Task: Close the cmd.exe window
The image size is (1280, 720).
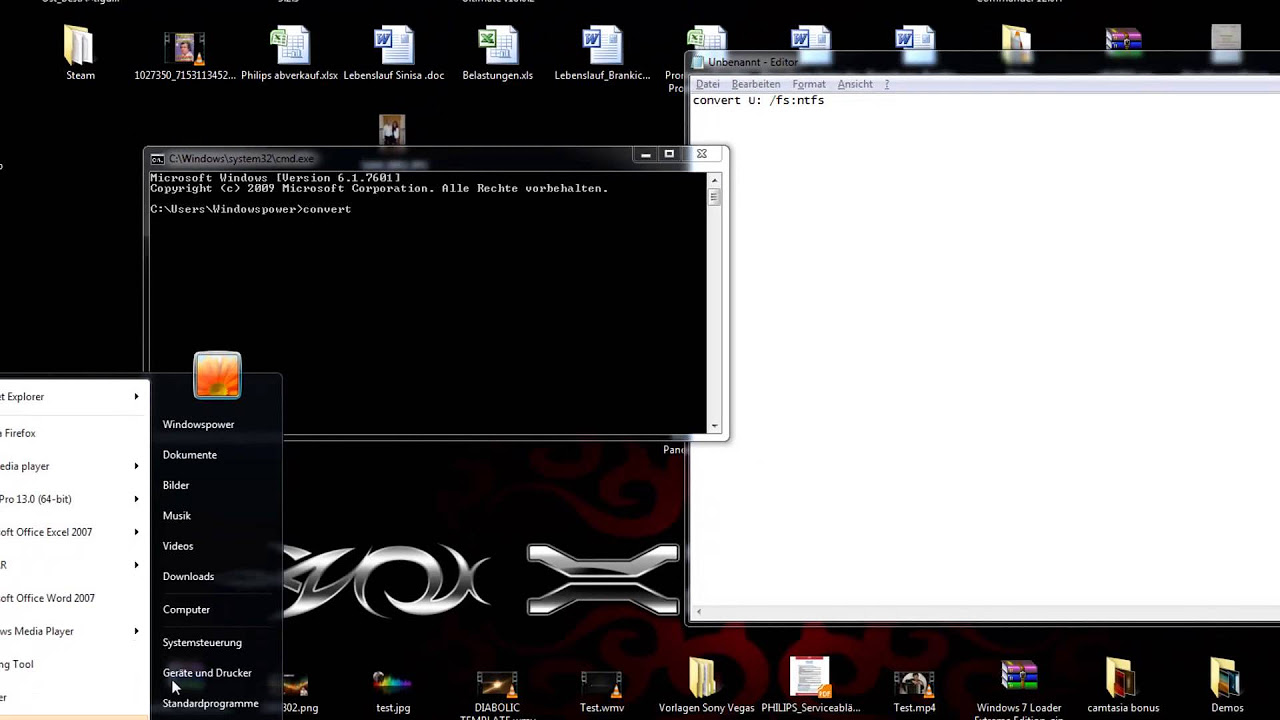Action: click(702, 154)
